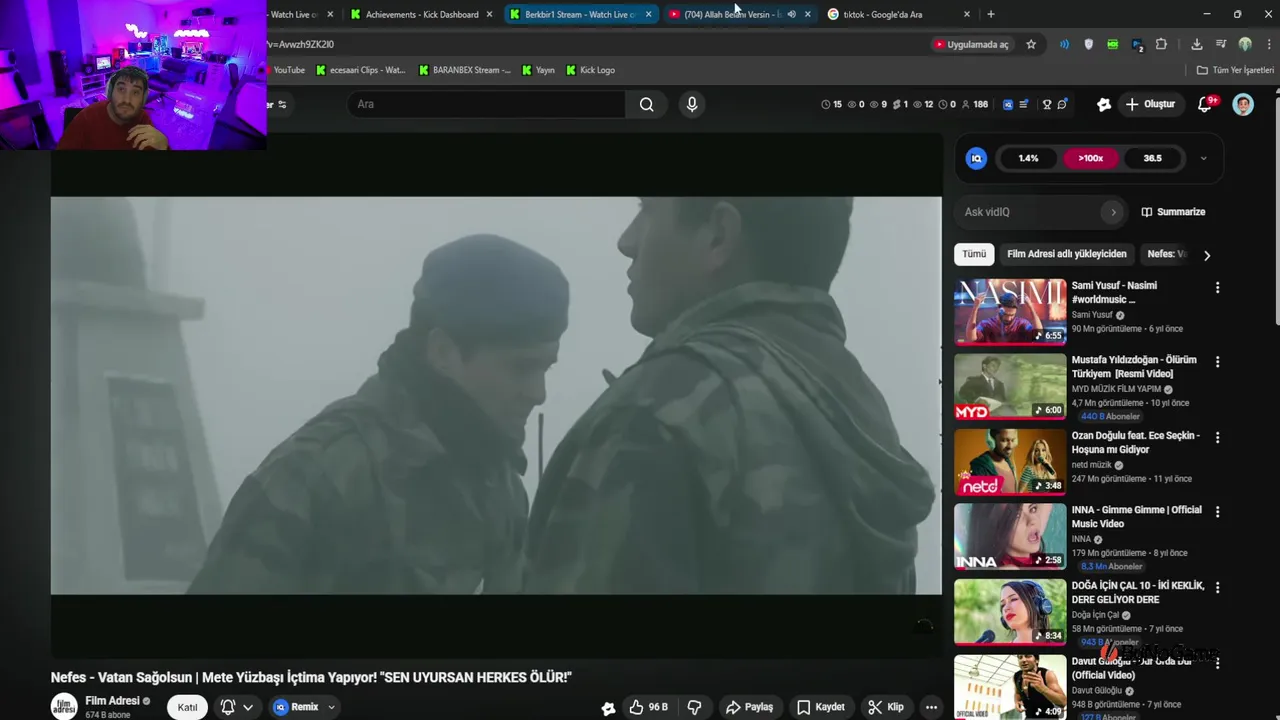The image size is (1280, 720).
Task: Open more actions menu under the video
Action: (931, 707)
